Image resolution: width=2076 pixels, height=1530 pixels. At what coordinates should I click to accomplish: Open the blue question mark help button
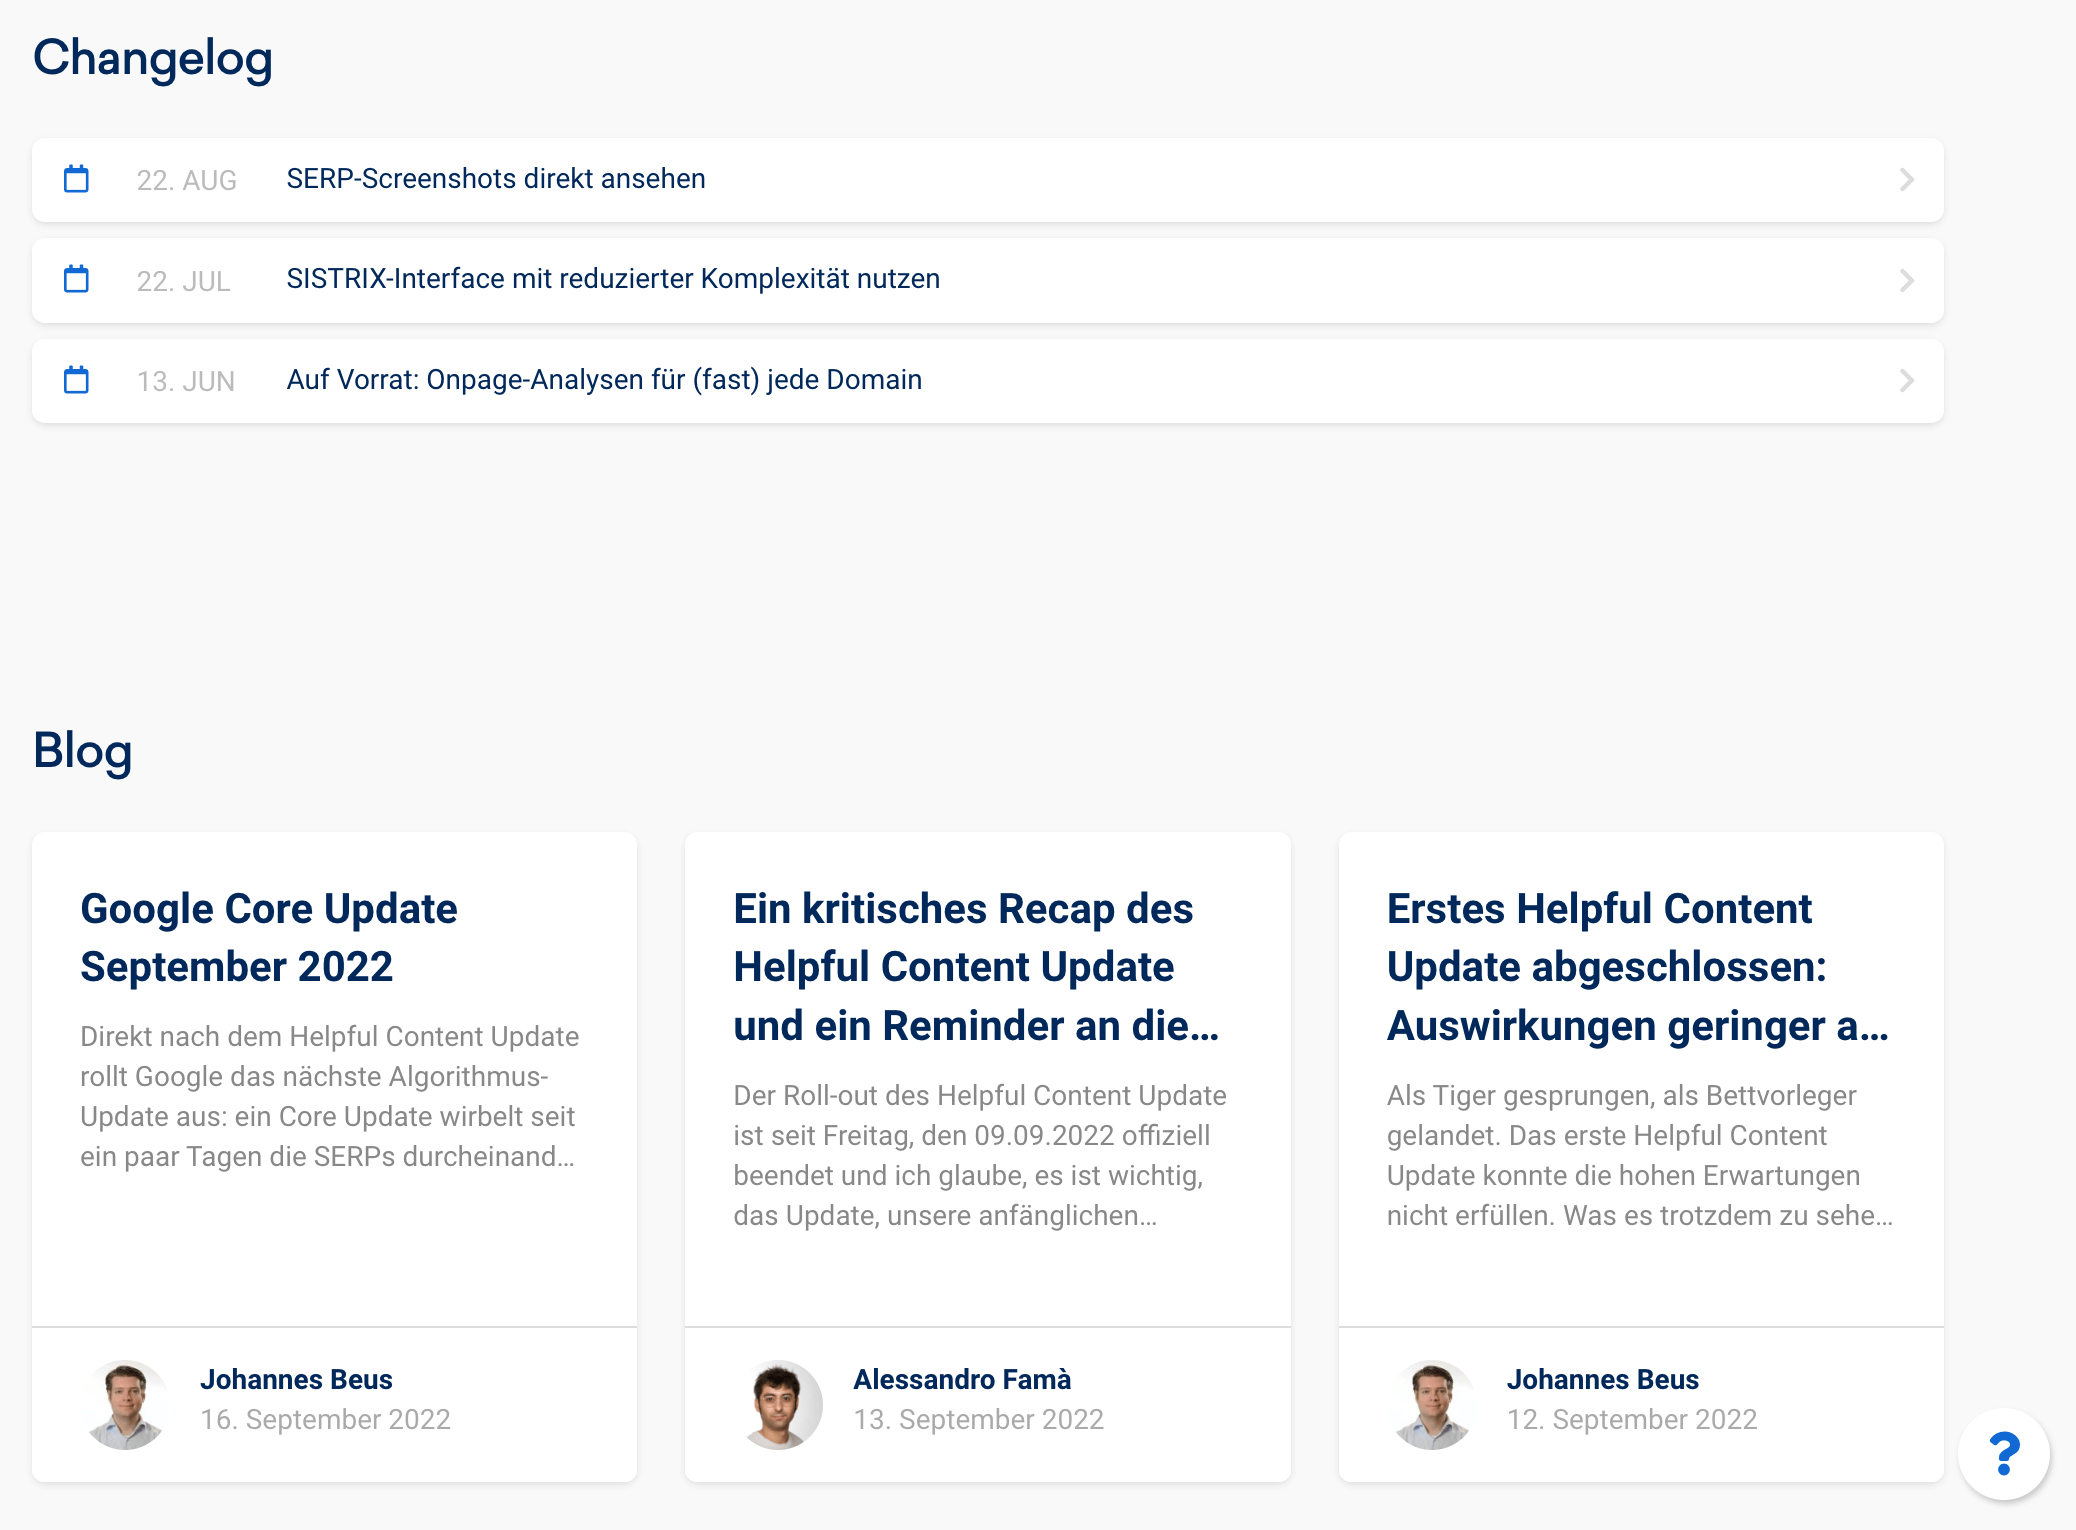coord(2003,1454)
